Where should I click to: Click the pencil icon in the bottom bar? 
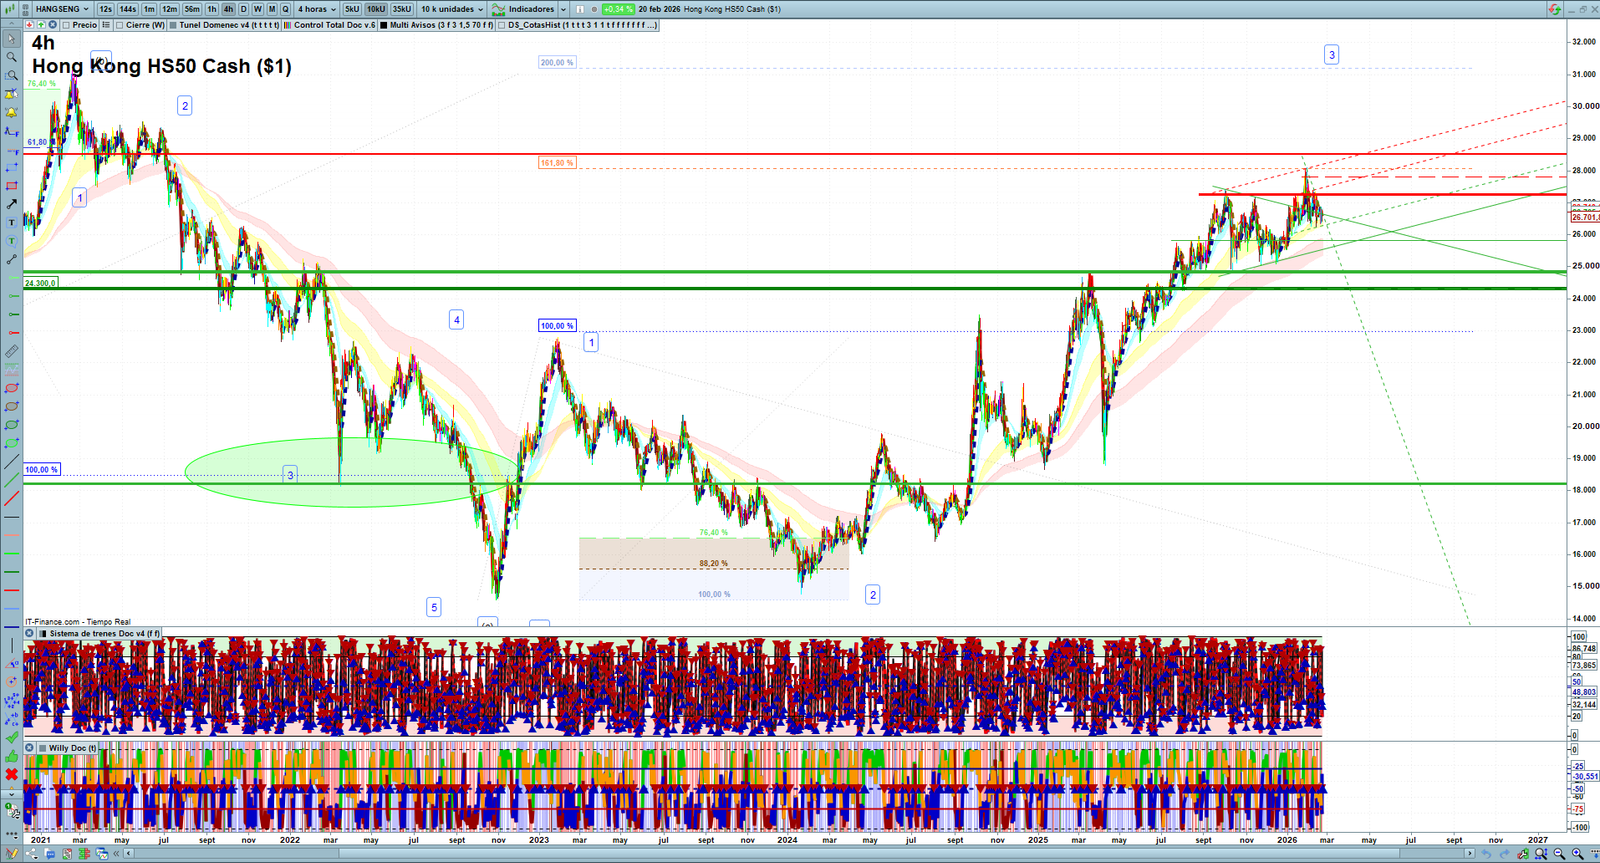pos(12,854)
